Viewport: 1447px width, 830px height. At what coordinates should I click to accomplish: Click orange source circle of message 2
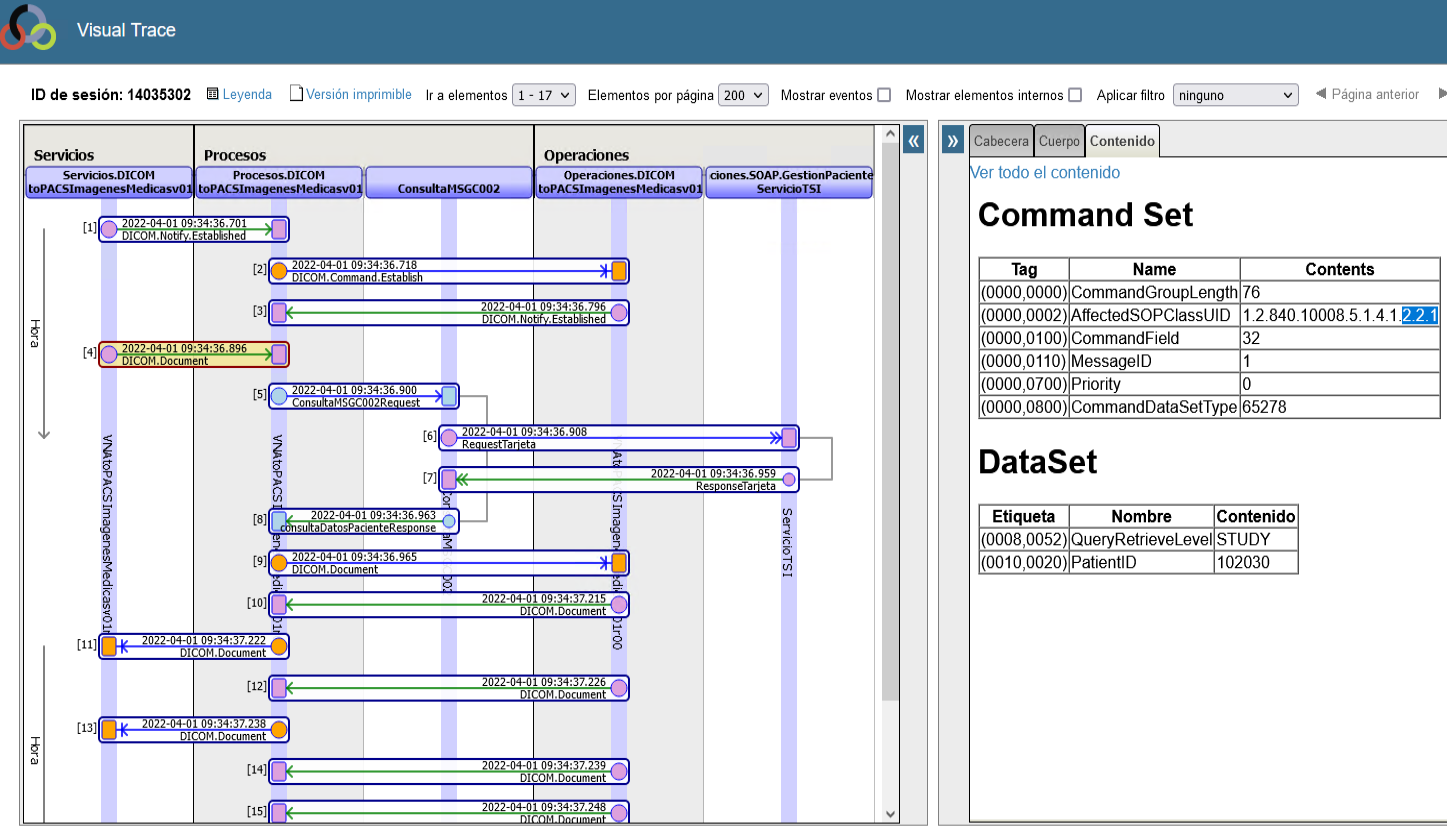click(279, 271)
